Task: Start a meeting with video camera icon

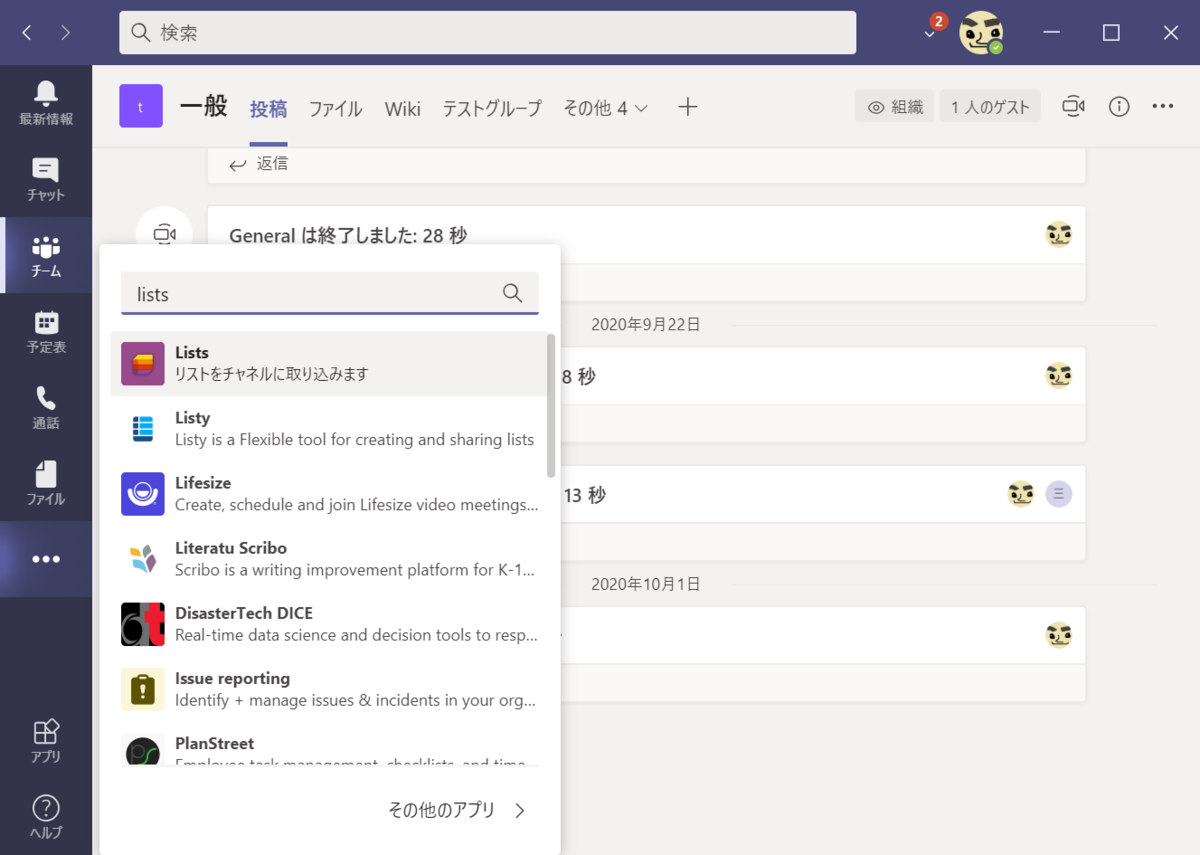Action: click(x=1073, y=107)
